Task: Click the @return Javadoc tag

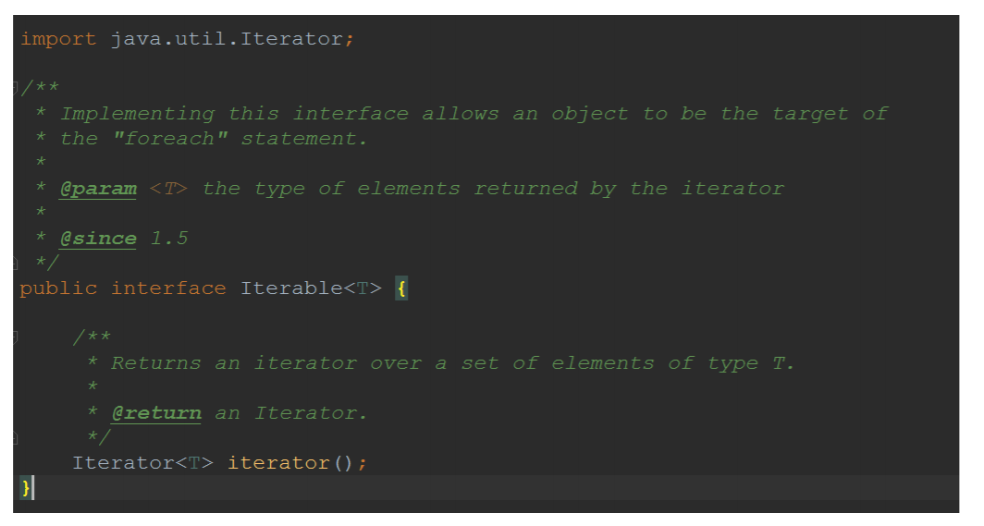Action: coord(156,413)
